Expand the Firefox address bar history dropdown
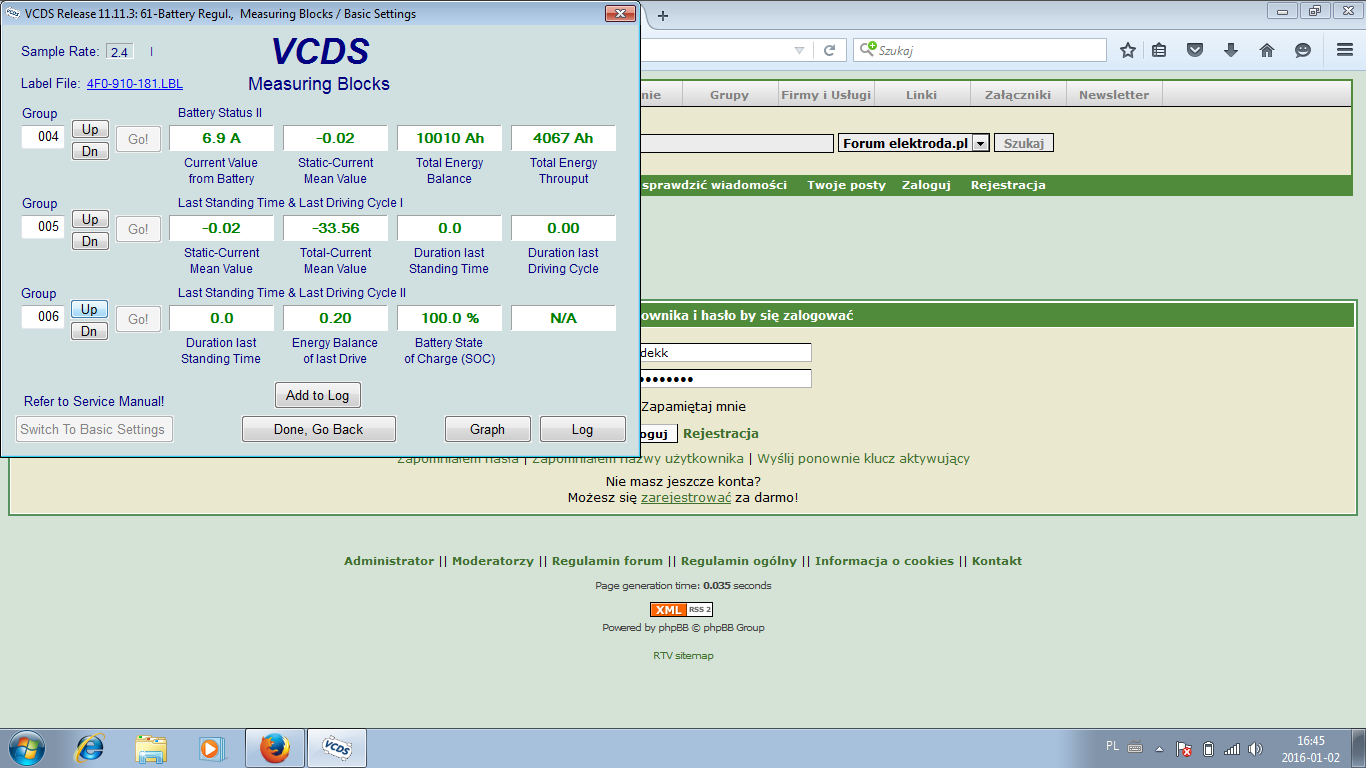The width and height of the screenshot is (1366, 768). pyautogui.click(x=798, y=50)
